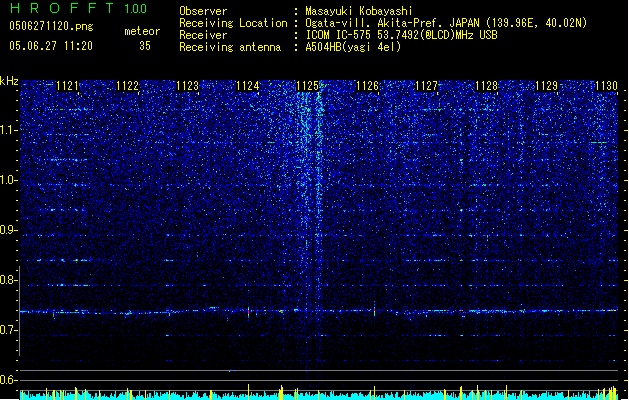Click the cyan signal-level graph below the spectrogram
The height and width of the screenshot is (400, 629).
click(x=319, y=394)
